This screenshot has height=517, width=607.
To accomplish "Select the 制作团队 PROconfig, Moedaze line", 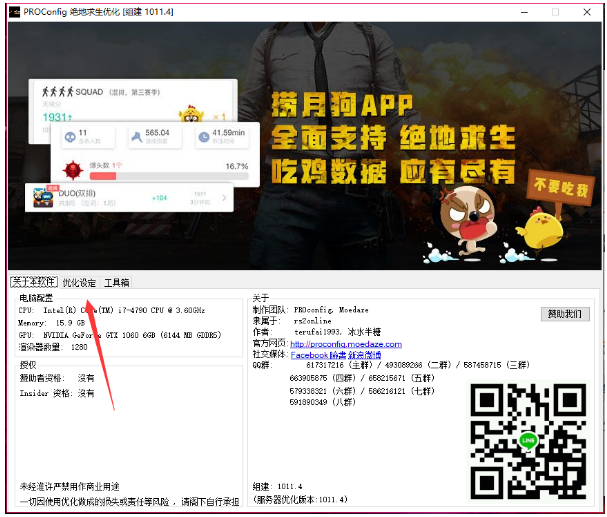I will tap(310, 310).
